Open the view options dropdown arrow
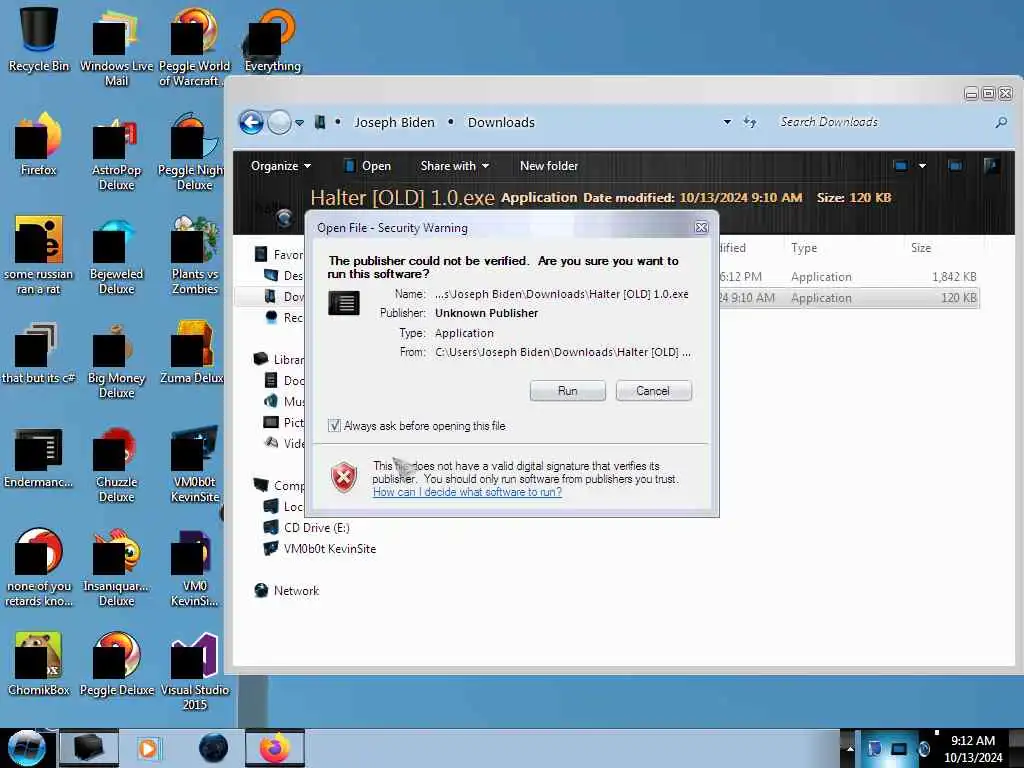The width and height of the screenshot is (1024, 768). [x=922, y=166]
